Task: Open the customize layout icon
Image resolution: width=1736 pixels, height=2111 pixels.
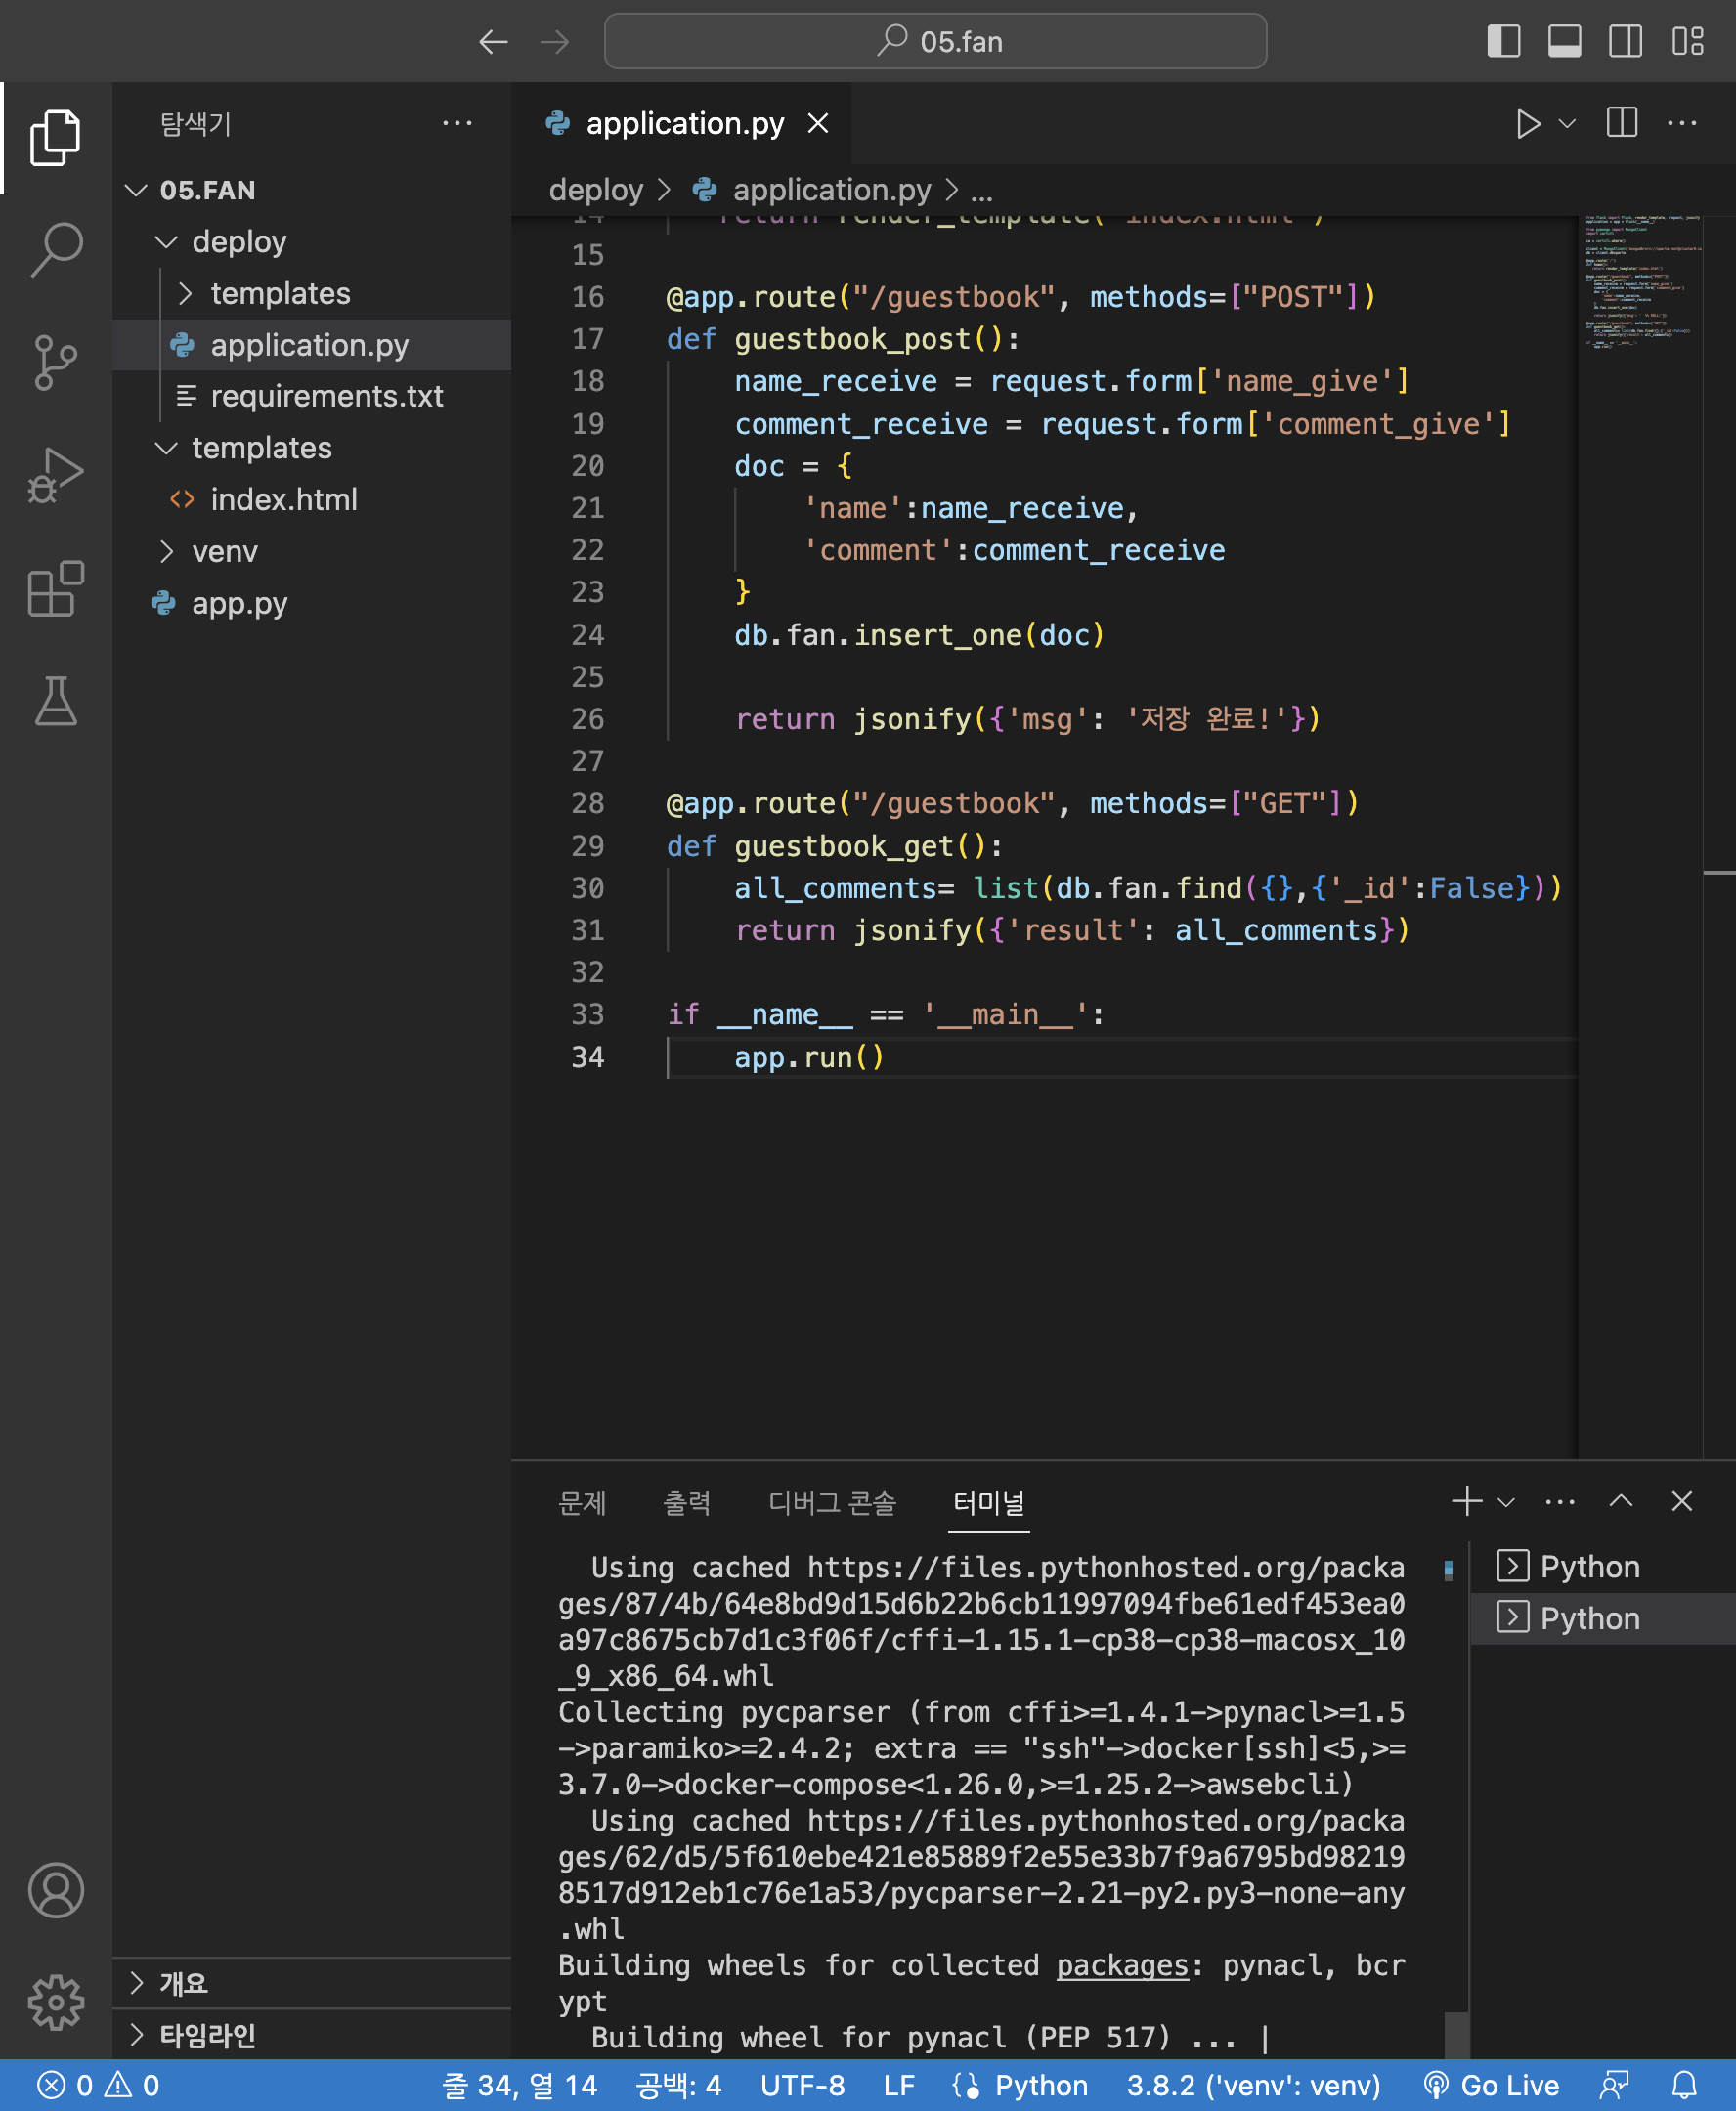Action: pyautogui.click(x=1688, y=41)
